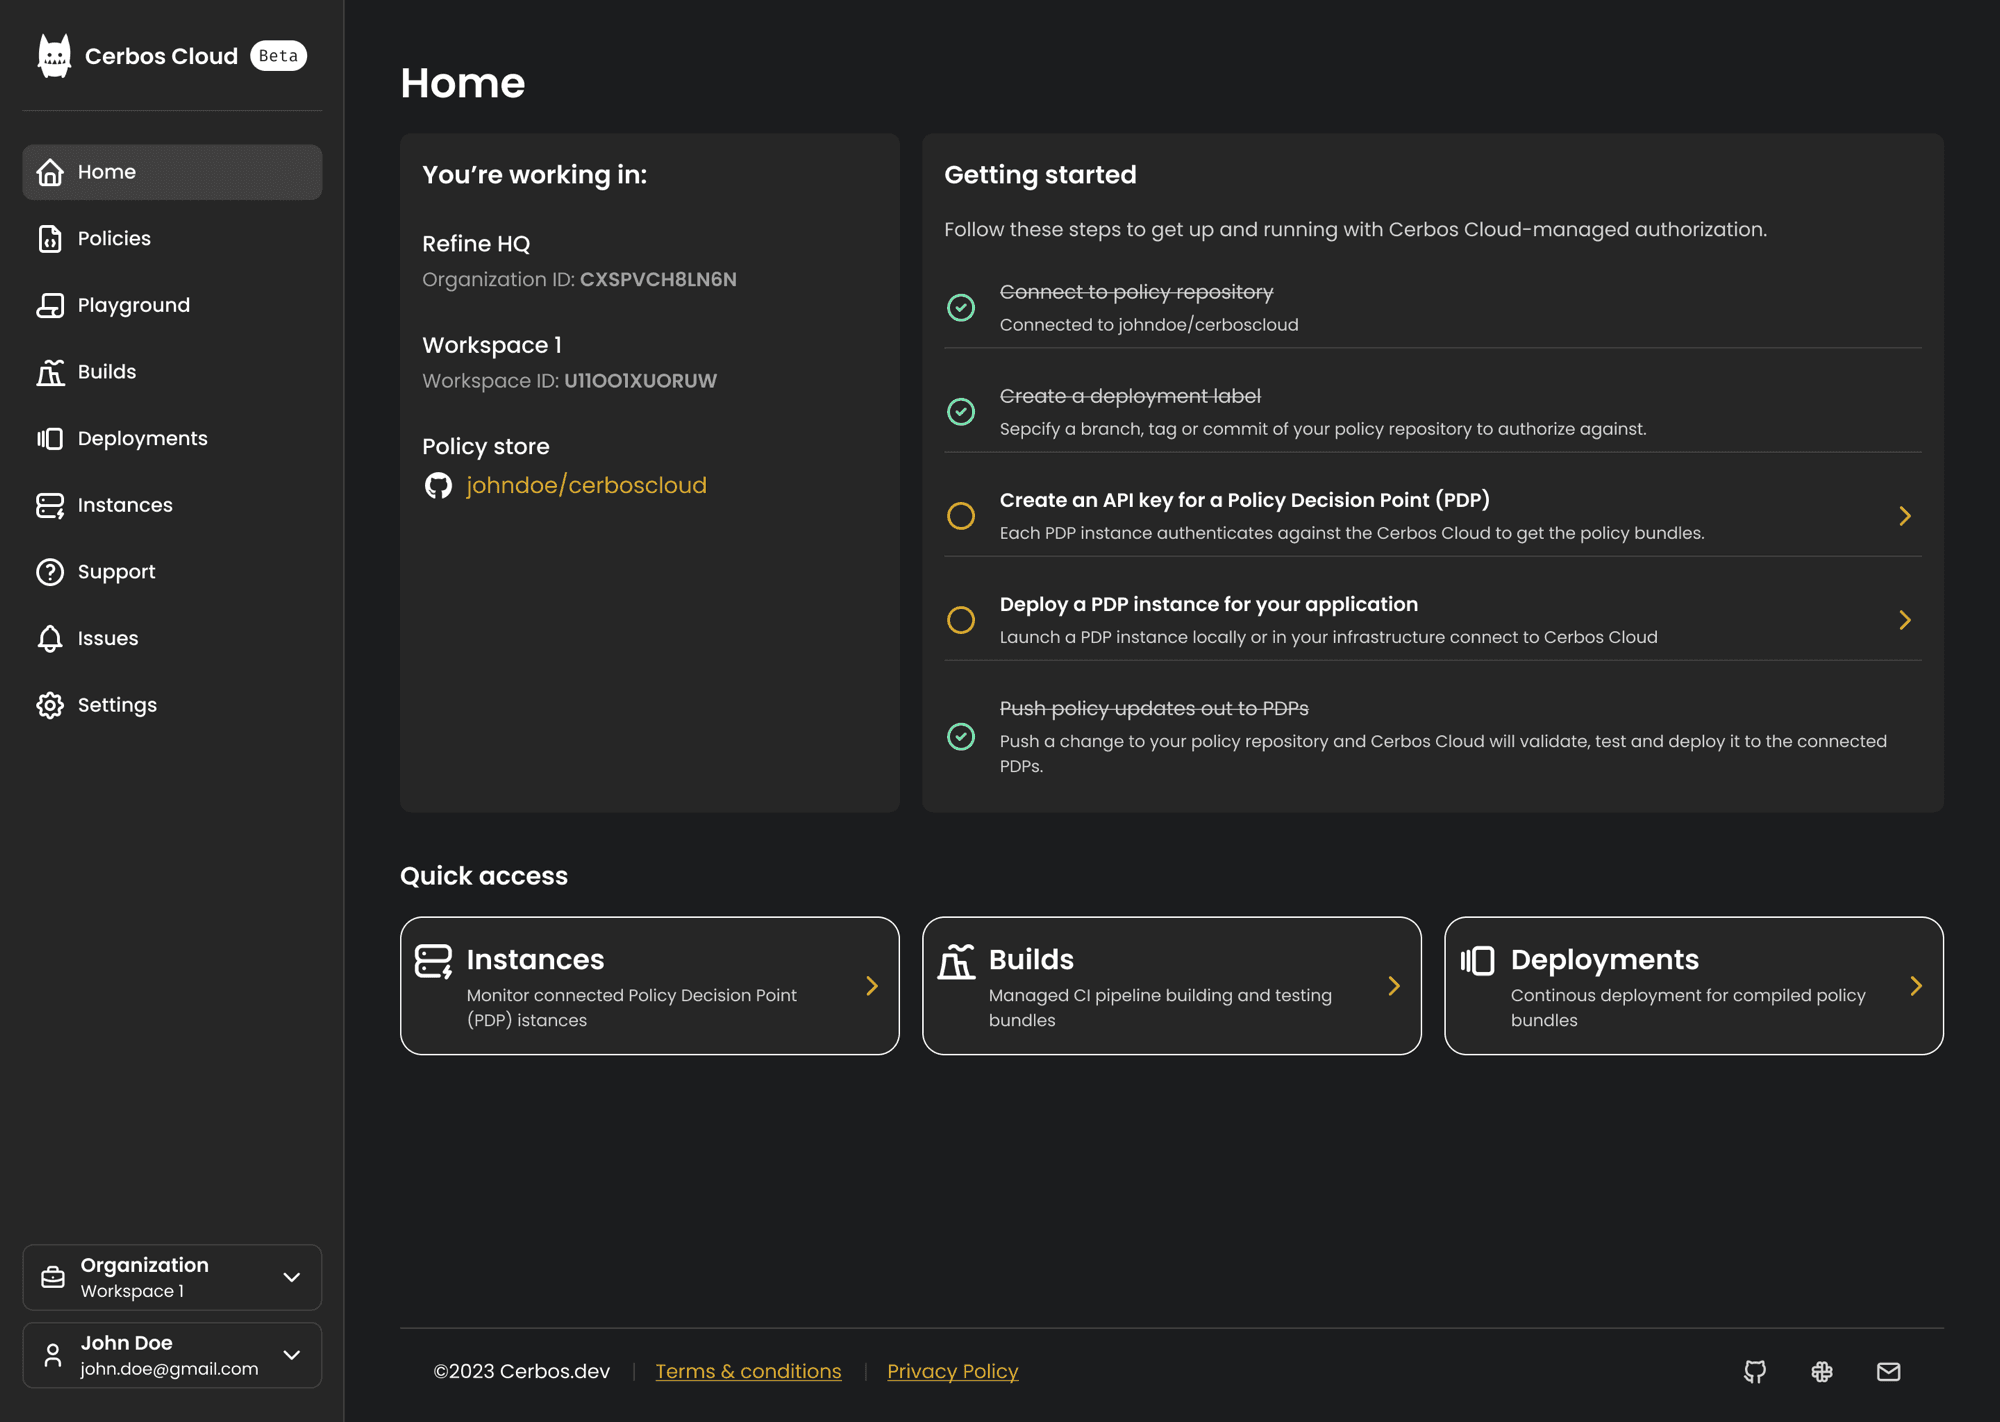This screenshot has height=1422, width=2000.
Task: Click the GitHub icon in the footer
Action: [1755, 1371]
